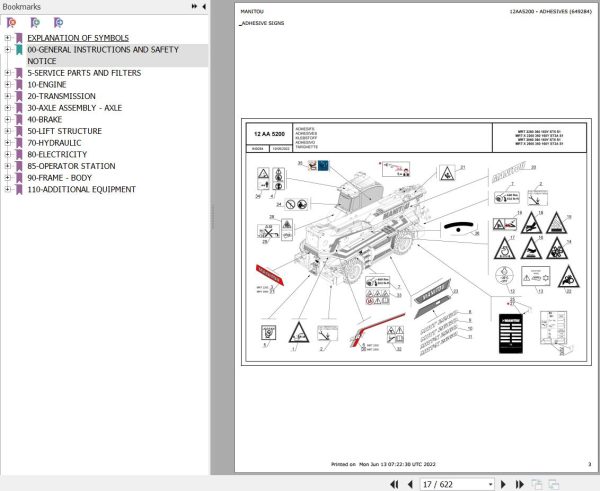Expand 30-AXLE ASSEMBLY bookmark

click(7, 108)
